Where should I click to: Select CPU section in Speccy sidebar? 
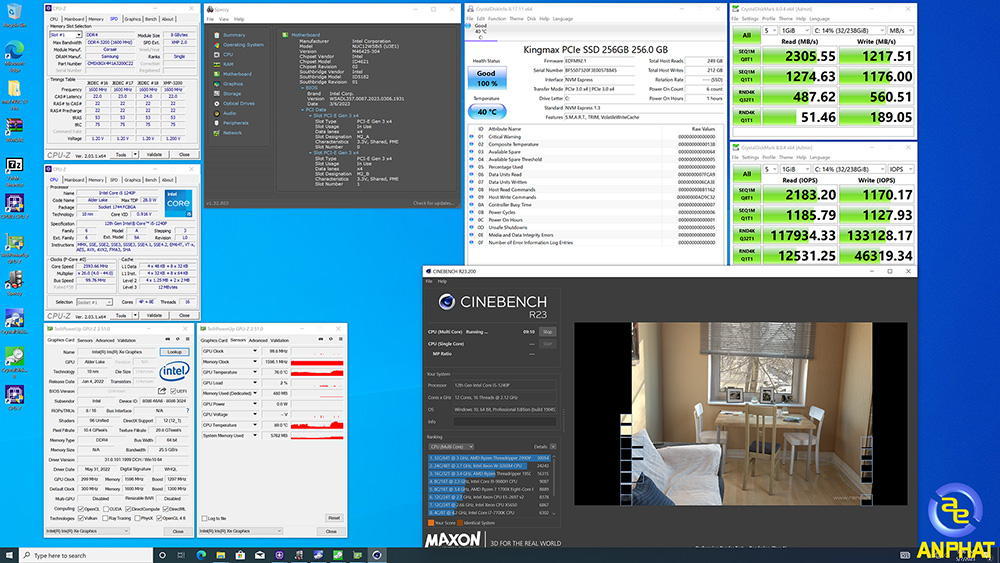(228, 55)
